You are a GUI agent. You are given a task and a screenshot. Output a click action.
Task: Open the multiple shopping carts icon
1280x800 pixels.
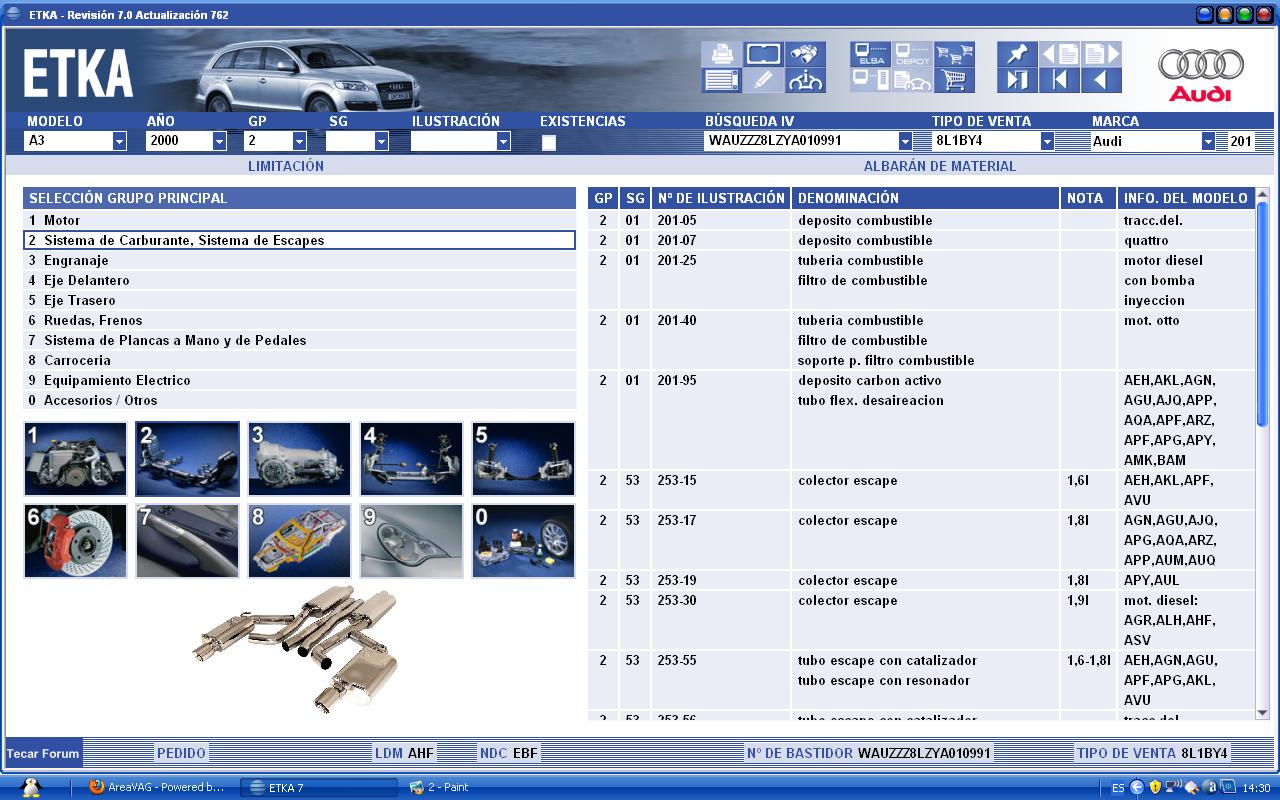[x=955, y=54]
